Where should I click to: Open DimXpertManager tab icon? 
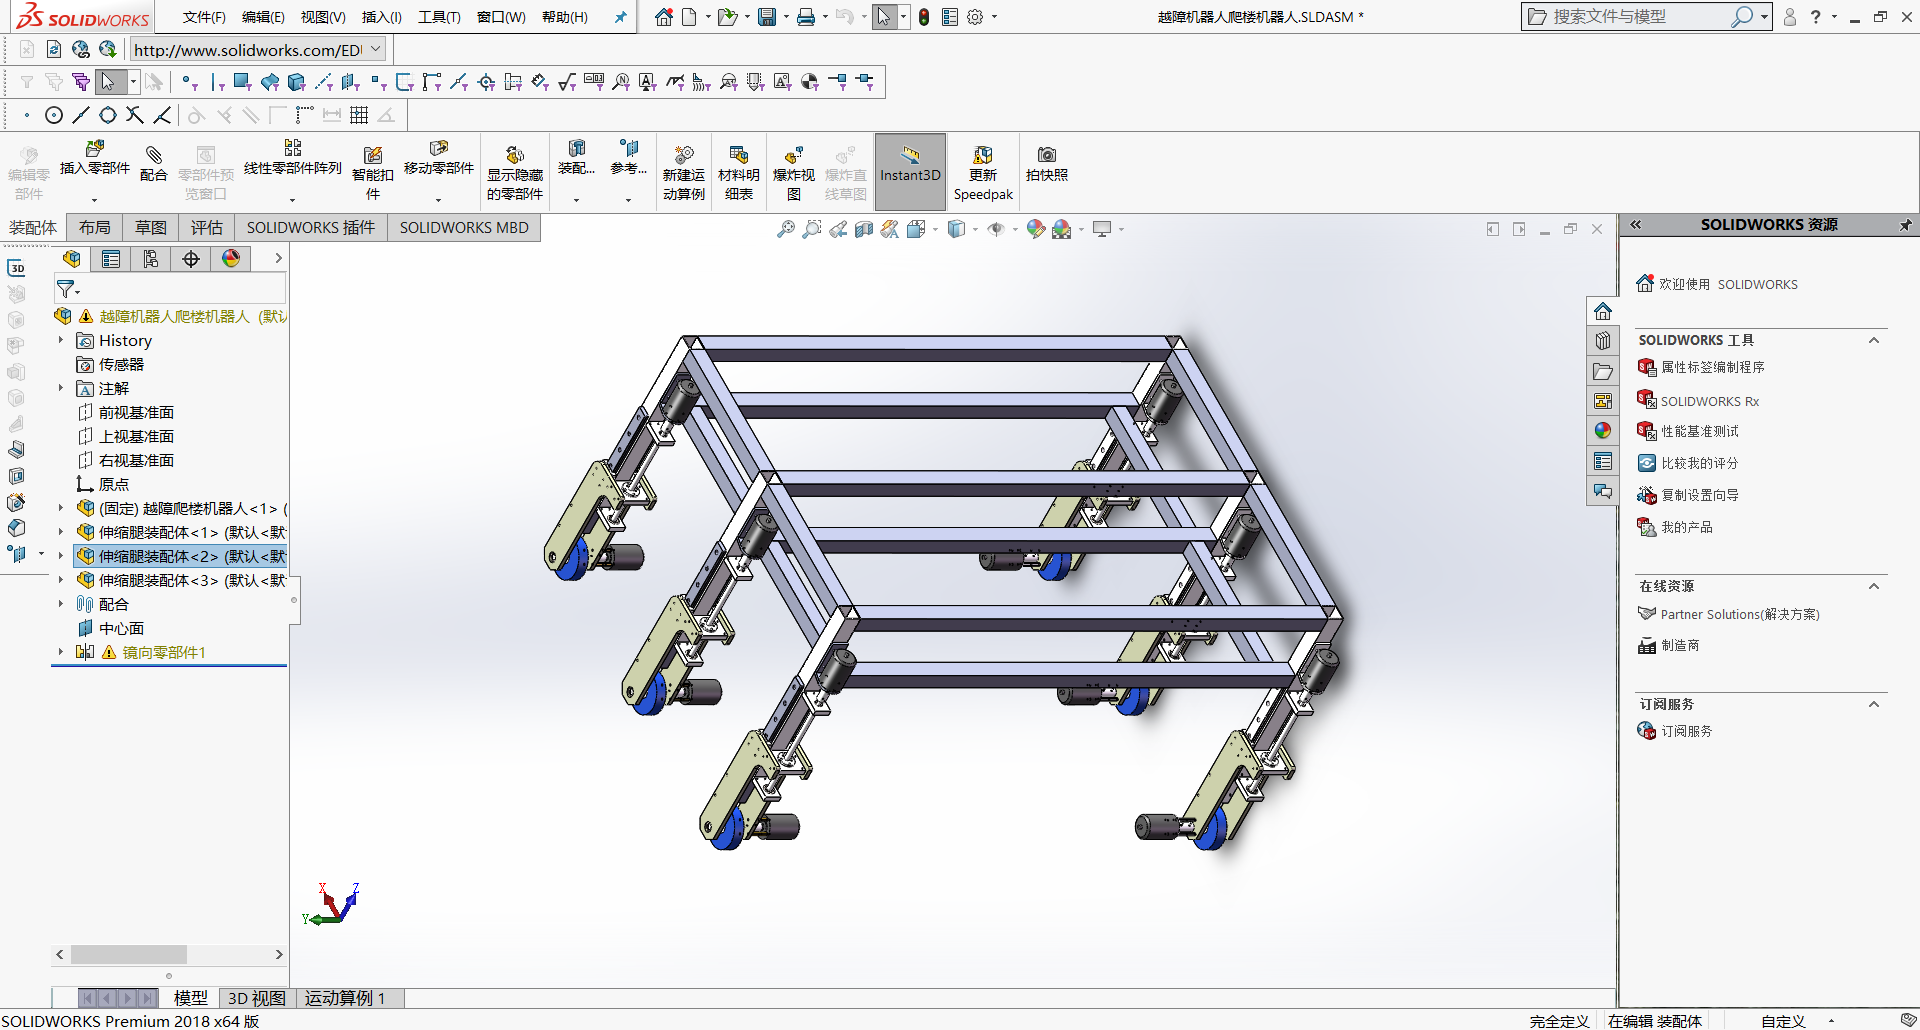(191, 259)
